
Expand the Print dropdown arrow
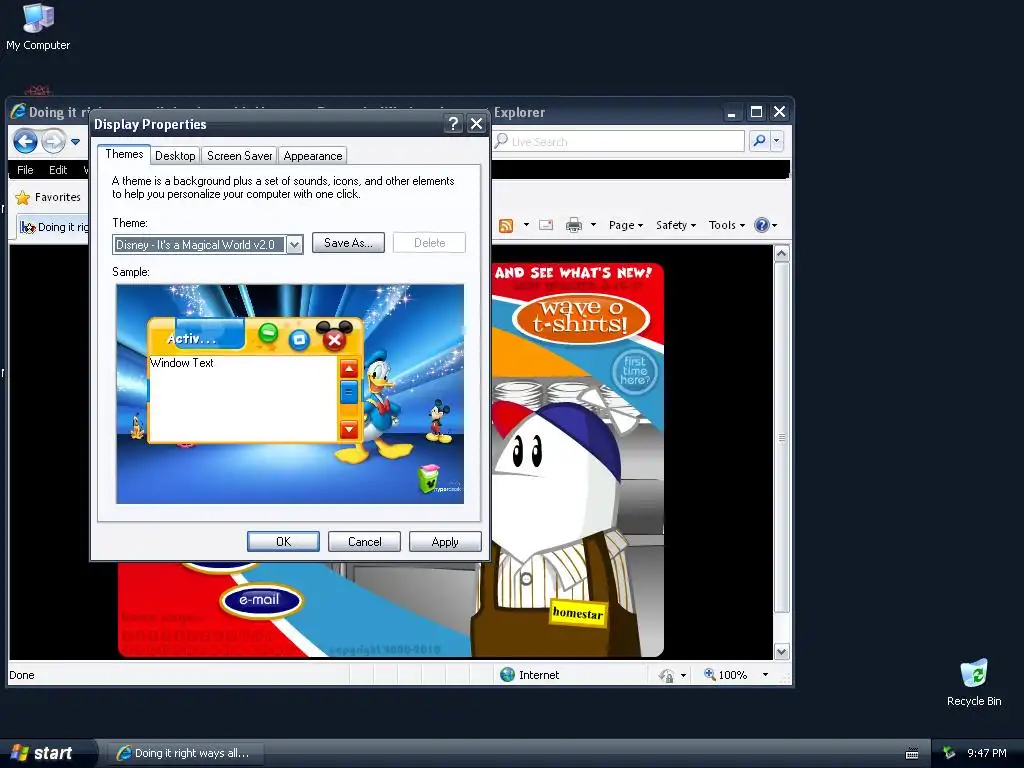pyautogui.click(x=593, y=225)
